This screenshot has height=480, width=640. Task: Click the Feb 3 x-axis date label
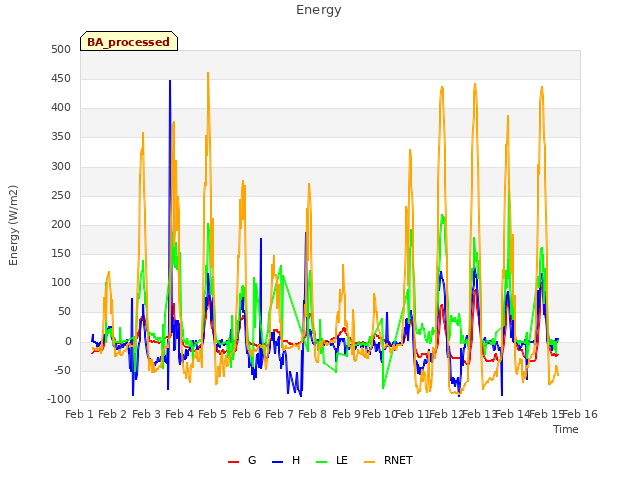coord(146,415)
